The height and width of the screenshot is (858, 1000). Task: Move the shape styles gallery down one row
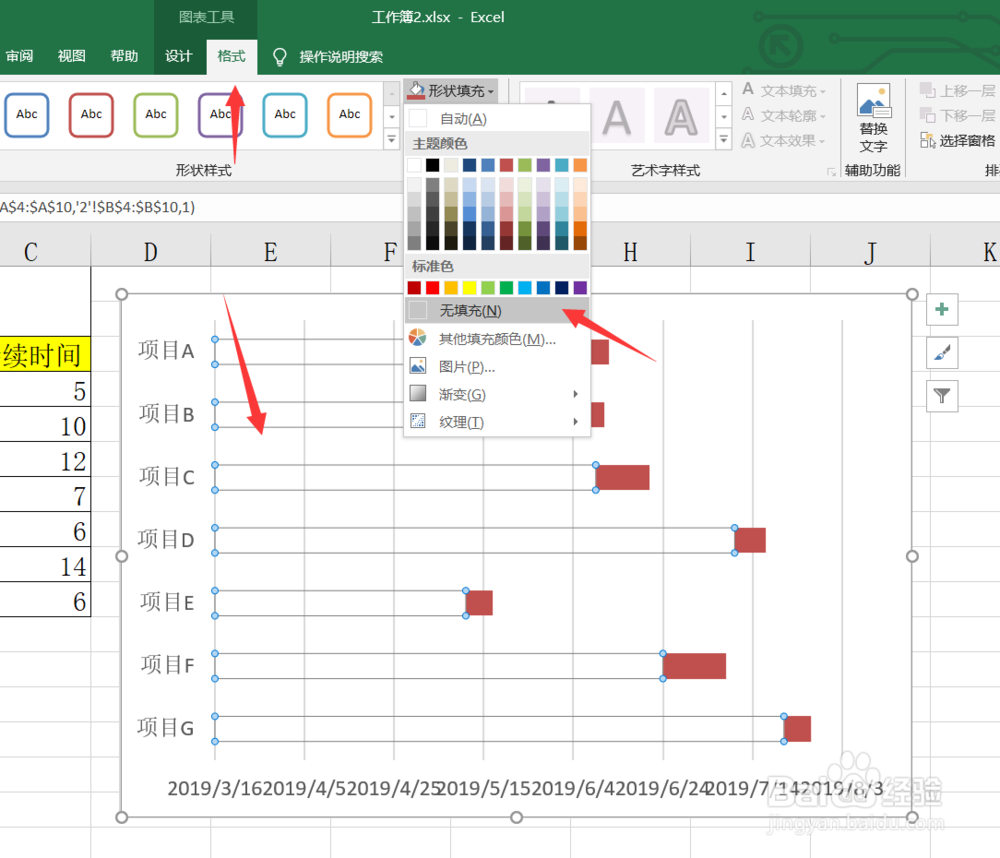(392, 117)
